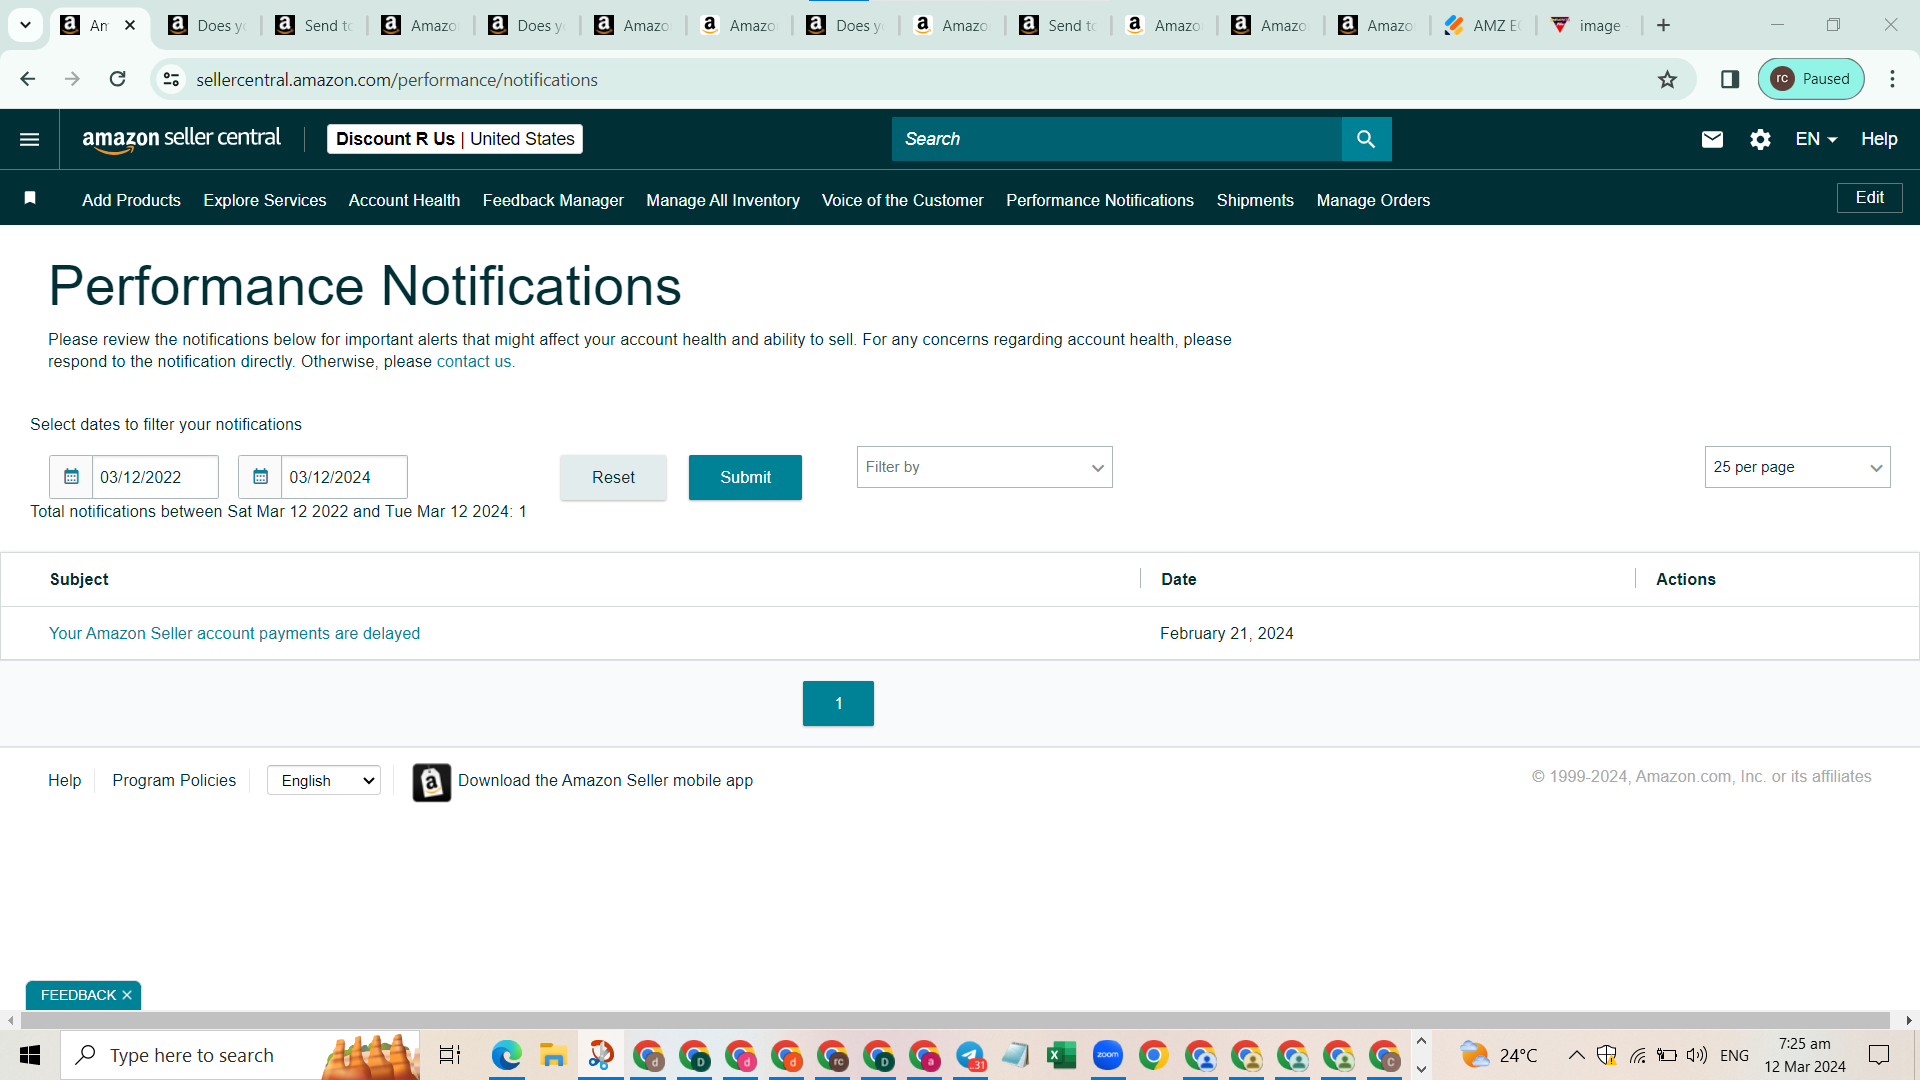Open Task View on the taskbar
This screenshot has width=1920, height=1080.
pyautogui.click(x=450, y=1055)
